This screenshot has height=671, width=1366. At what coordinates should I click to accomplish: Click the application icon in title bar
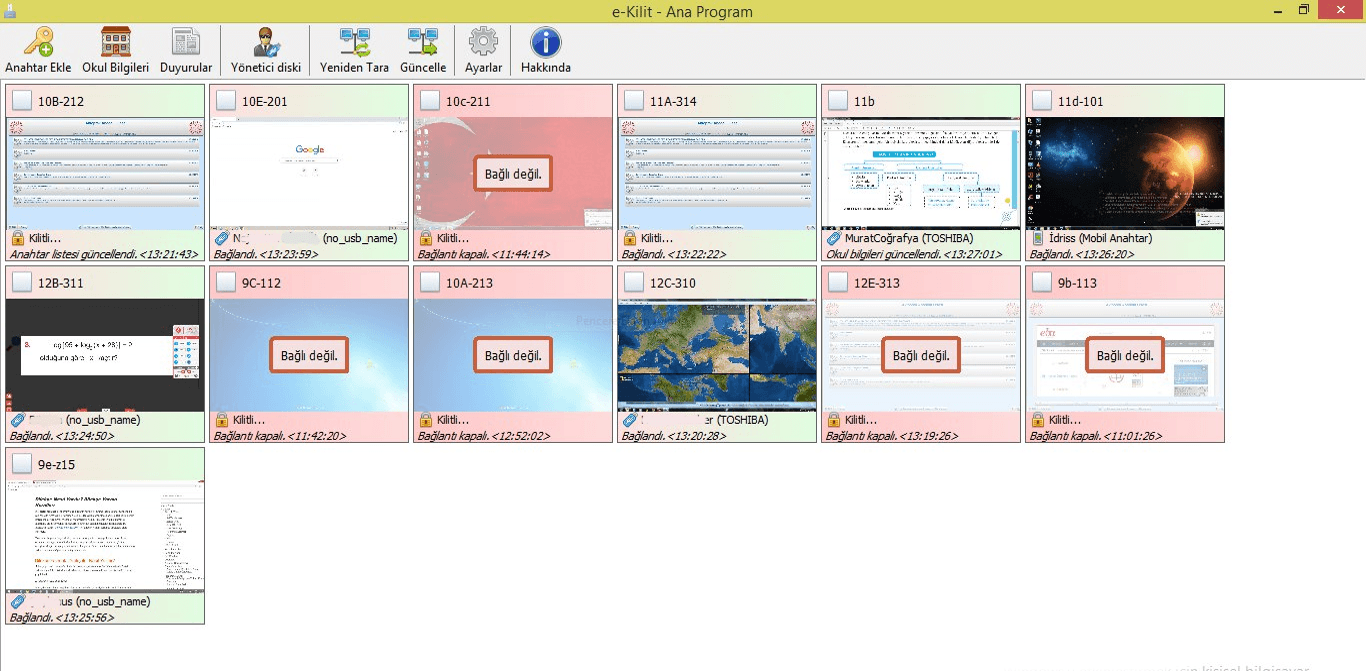pyautogui.click(x=10, y=11)
